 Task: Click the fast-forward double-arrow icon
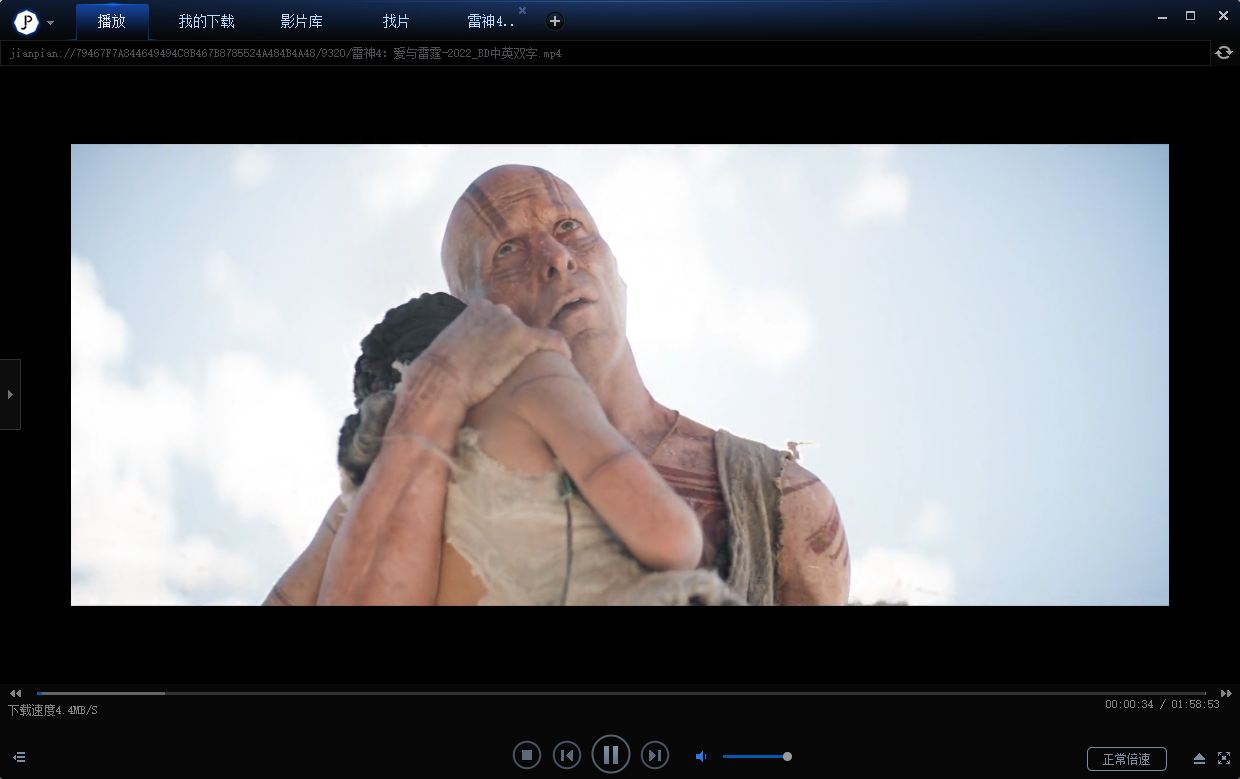coord(1225,693)
